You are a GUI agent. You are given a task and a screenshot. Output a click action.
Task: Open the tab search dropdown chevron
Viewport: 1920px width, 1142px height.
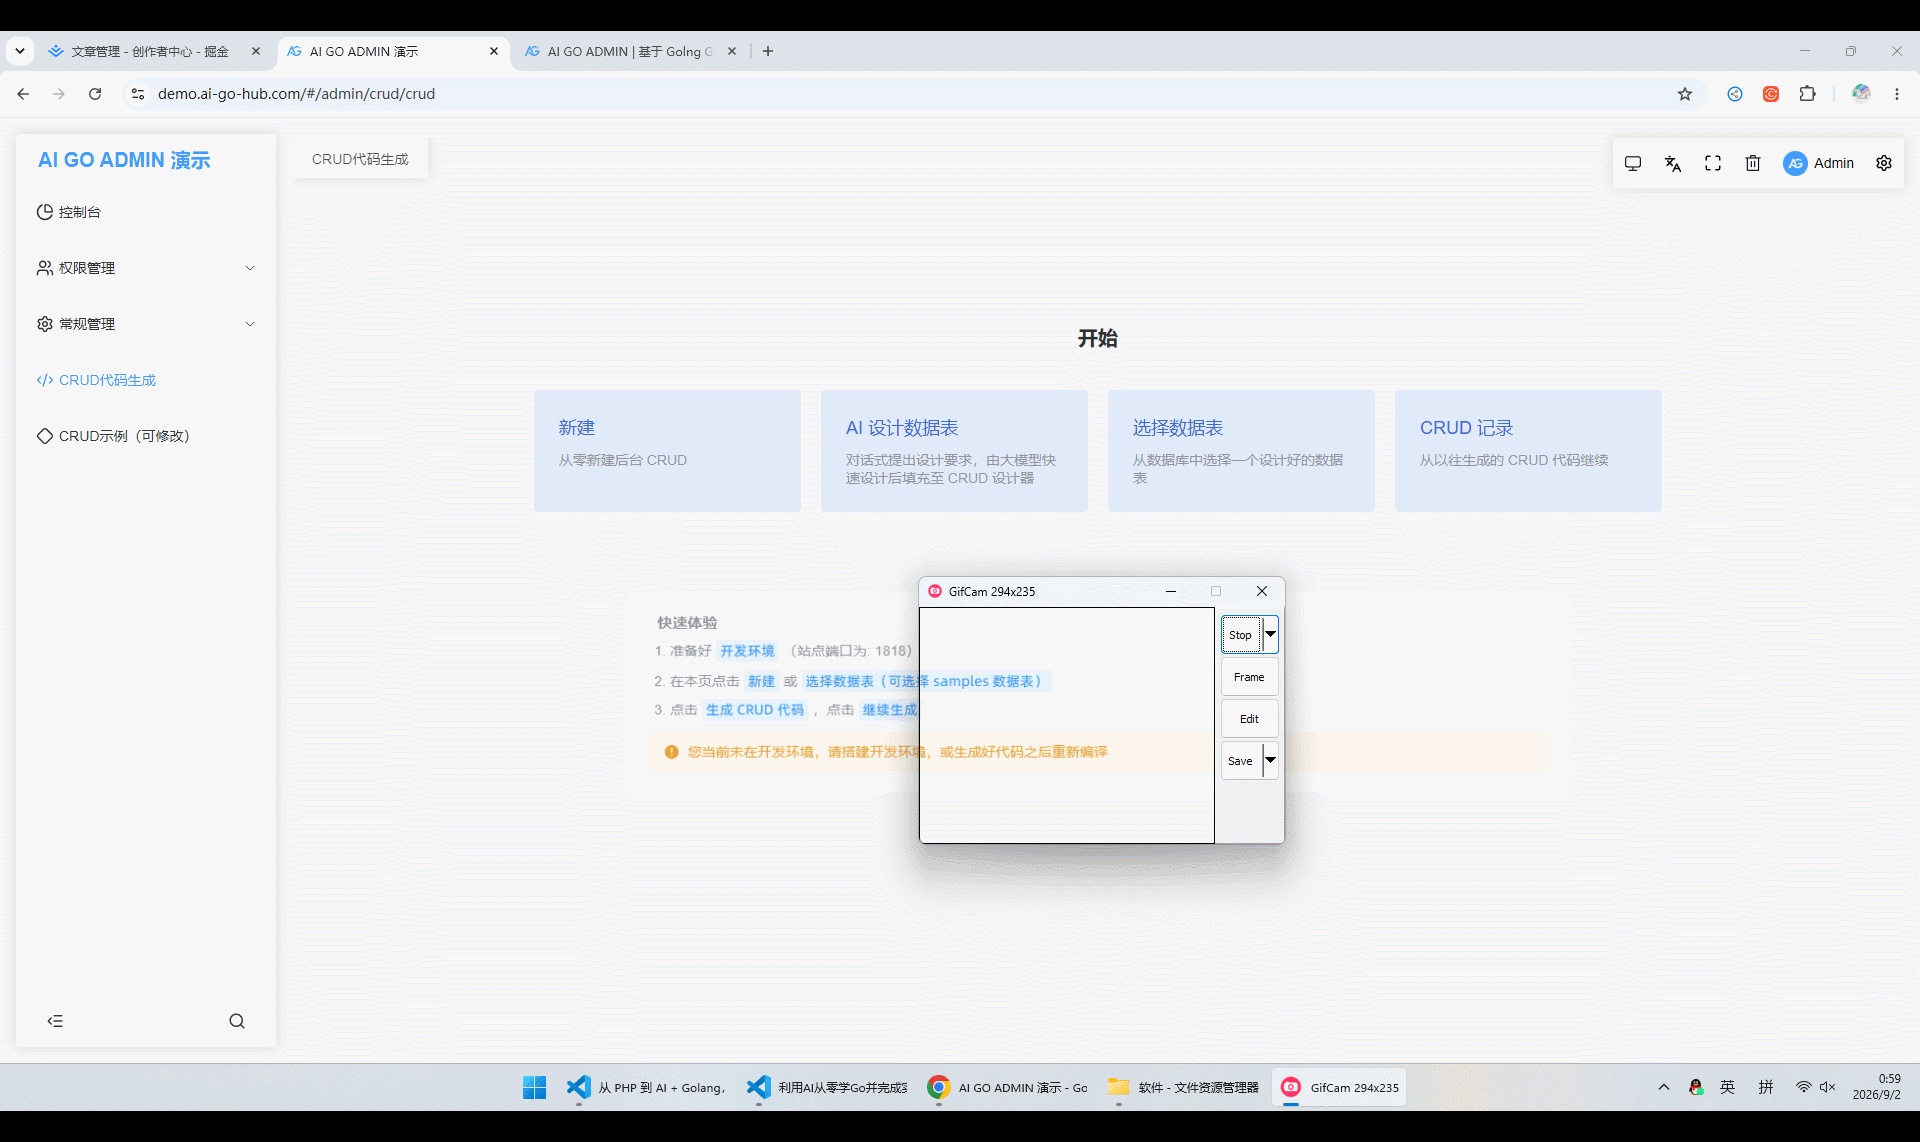click(x=20, y=51)
